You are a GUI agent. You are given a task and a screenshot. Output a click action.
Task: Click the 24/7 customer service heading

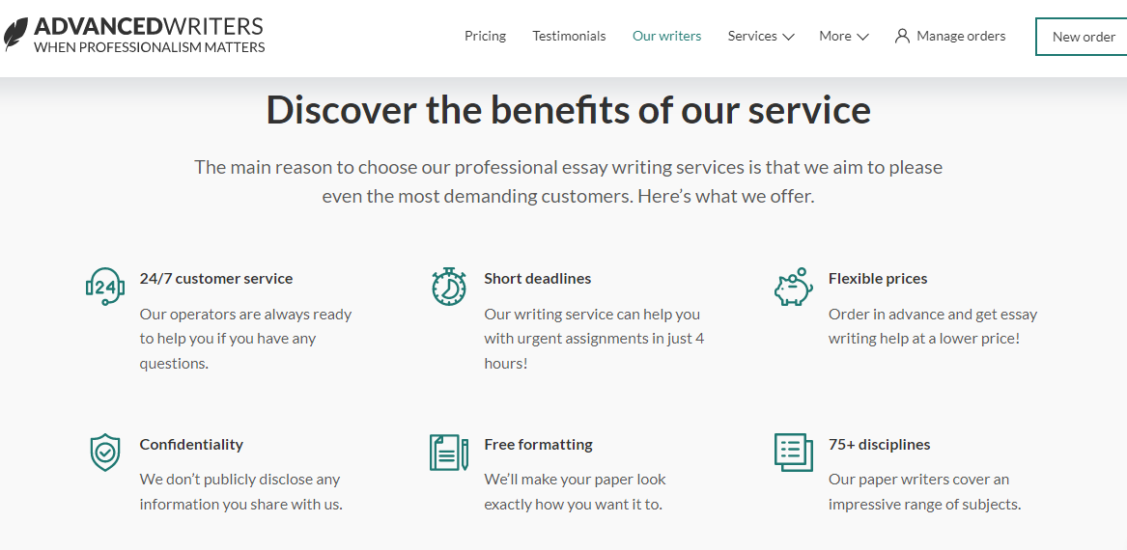click(x=216, y=278)
